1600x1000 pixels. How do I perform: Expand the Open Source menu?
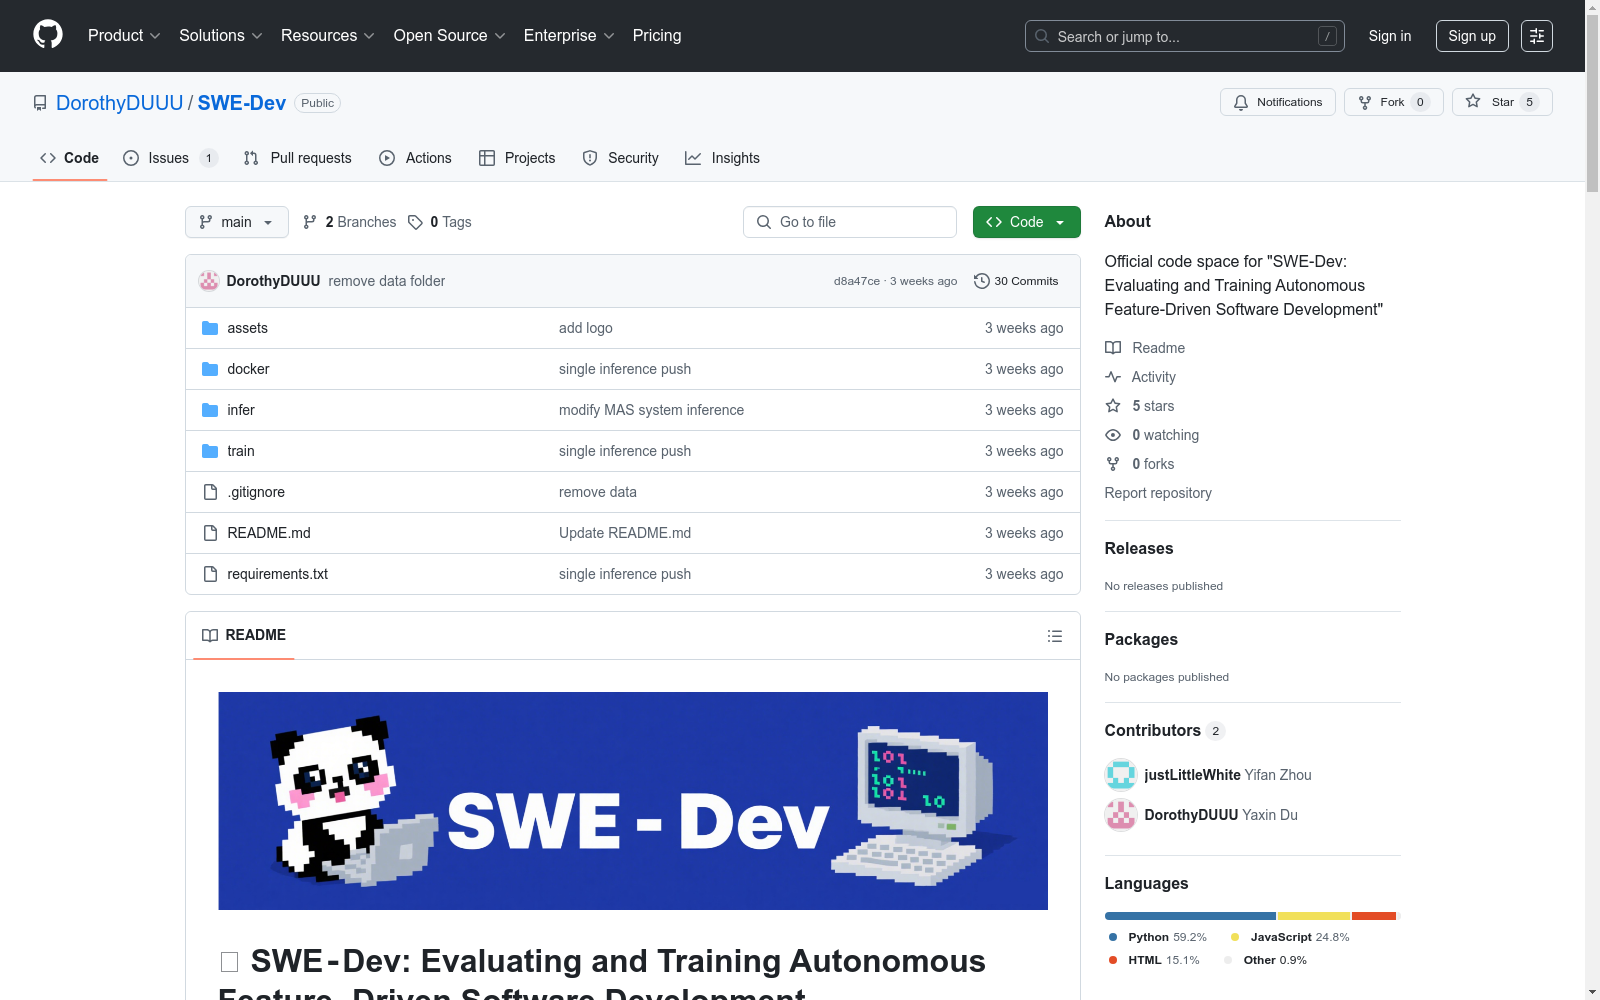tap(450, 36)
